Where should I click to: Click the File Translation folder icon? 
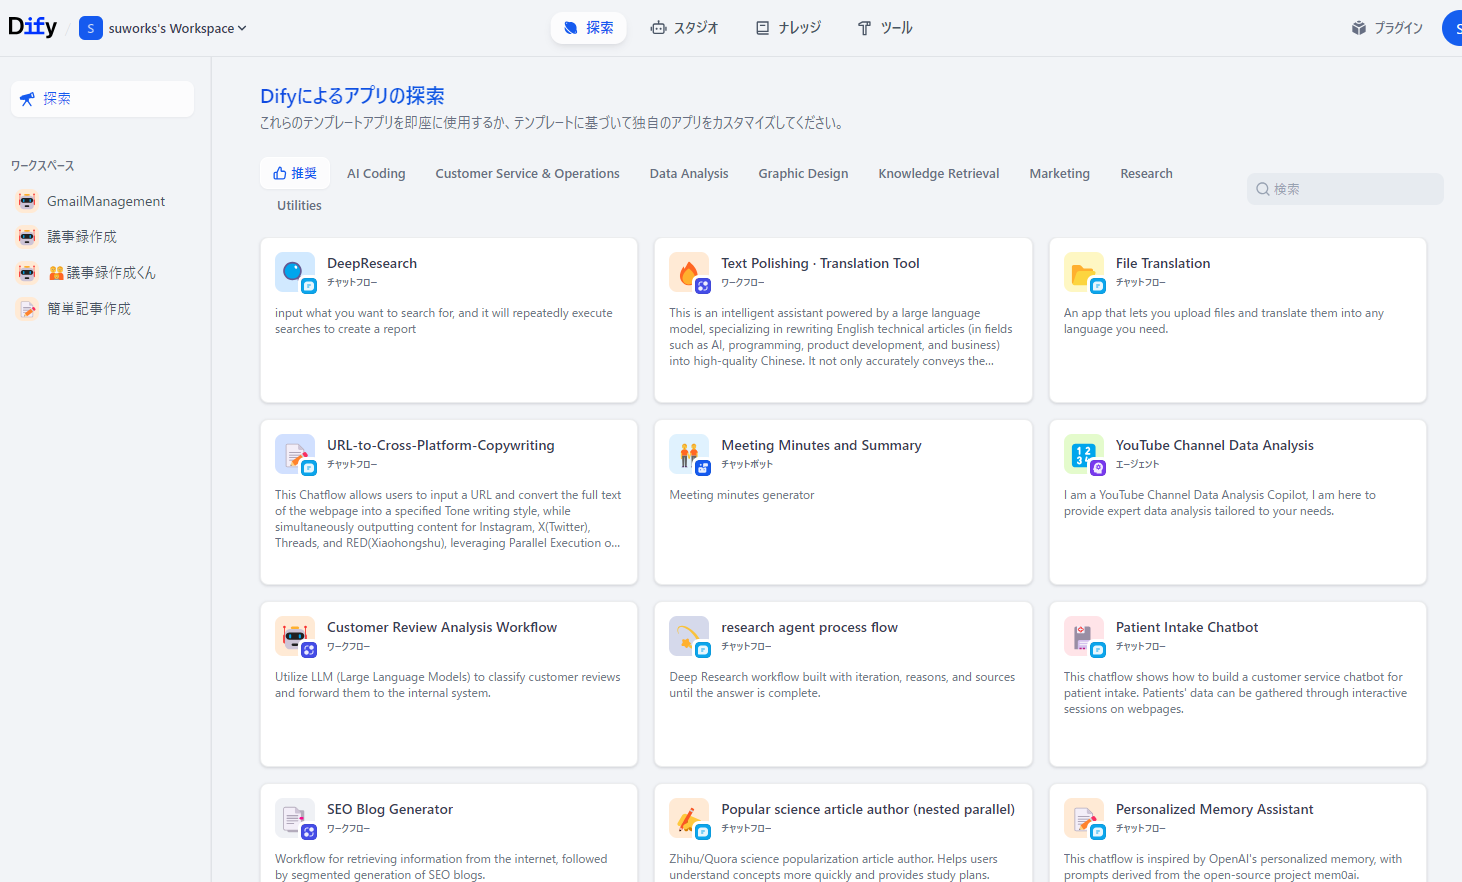1084,272
